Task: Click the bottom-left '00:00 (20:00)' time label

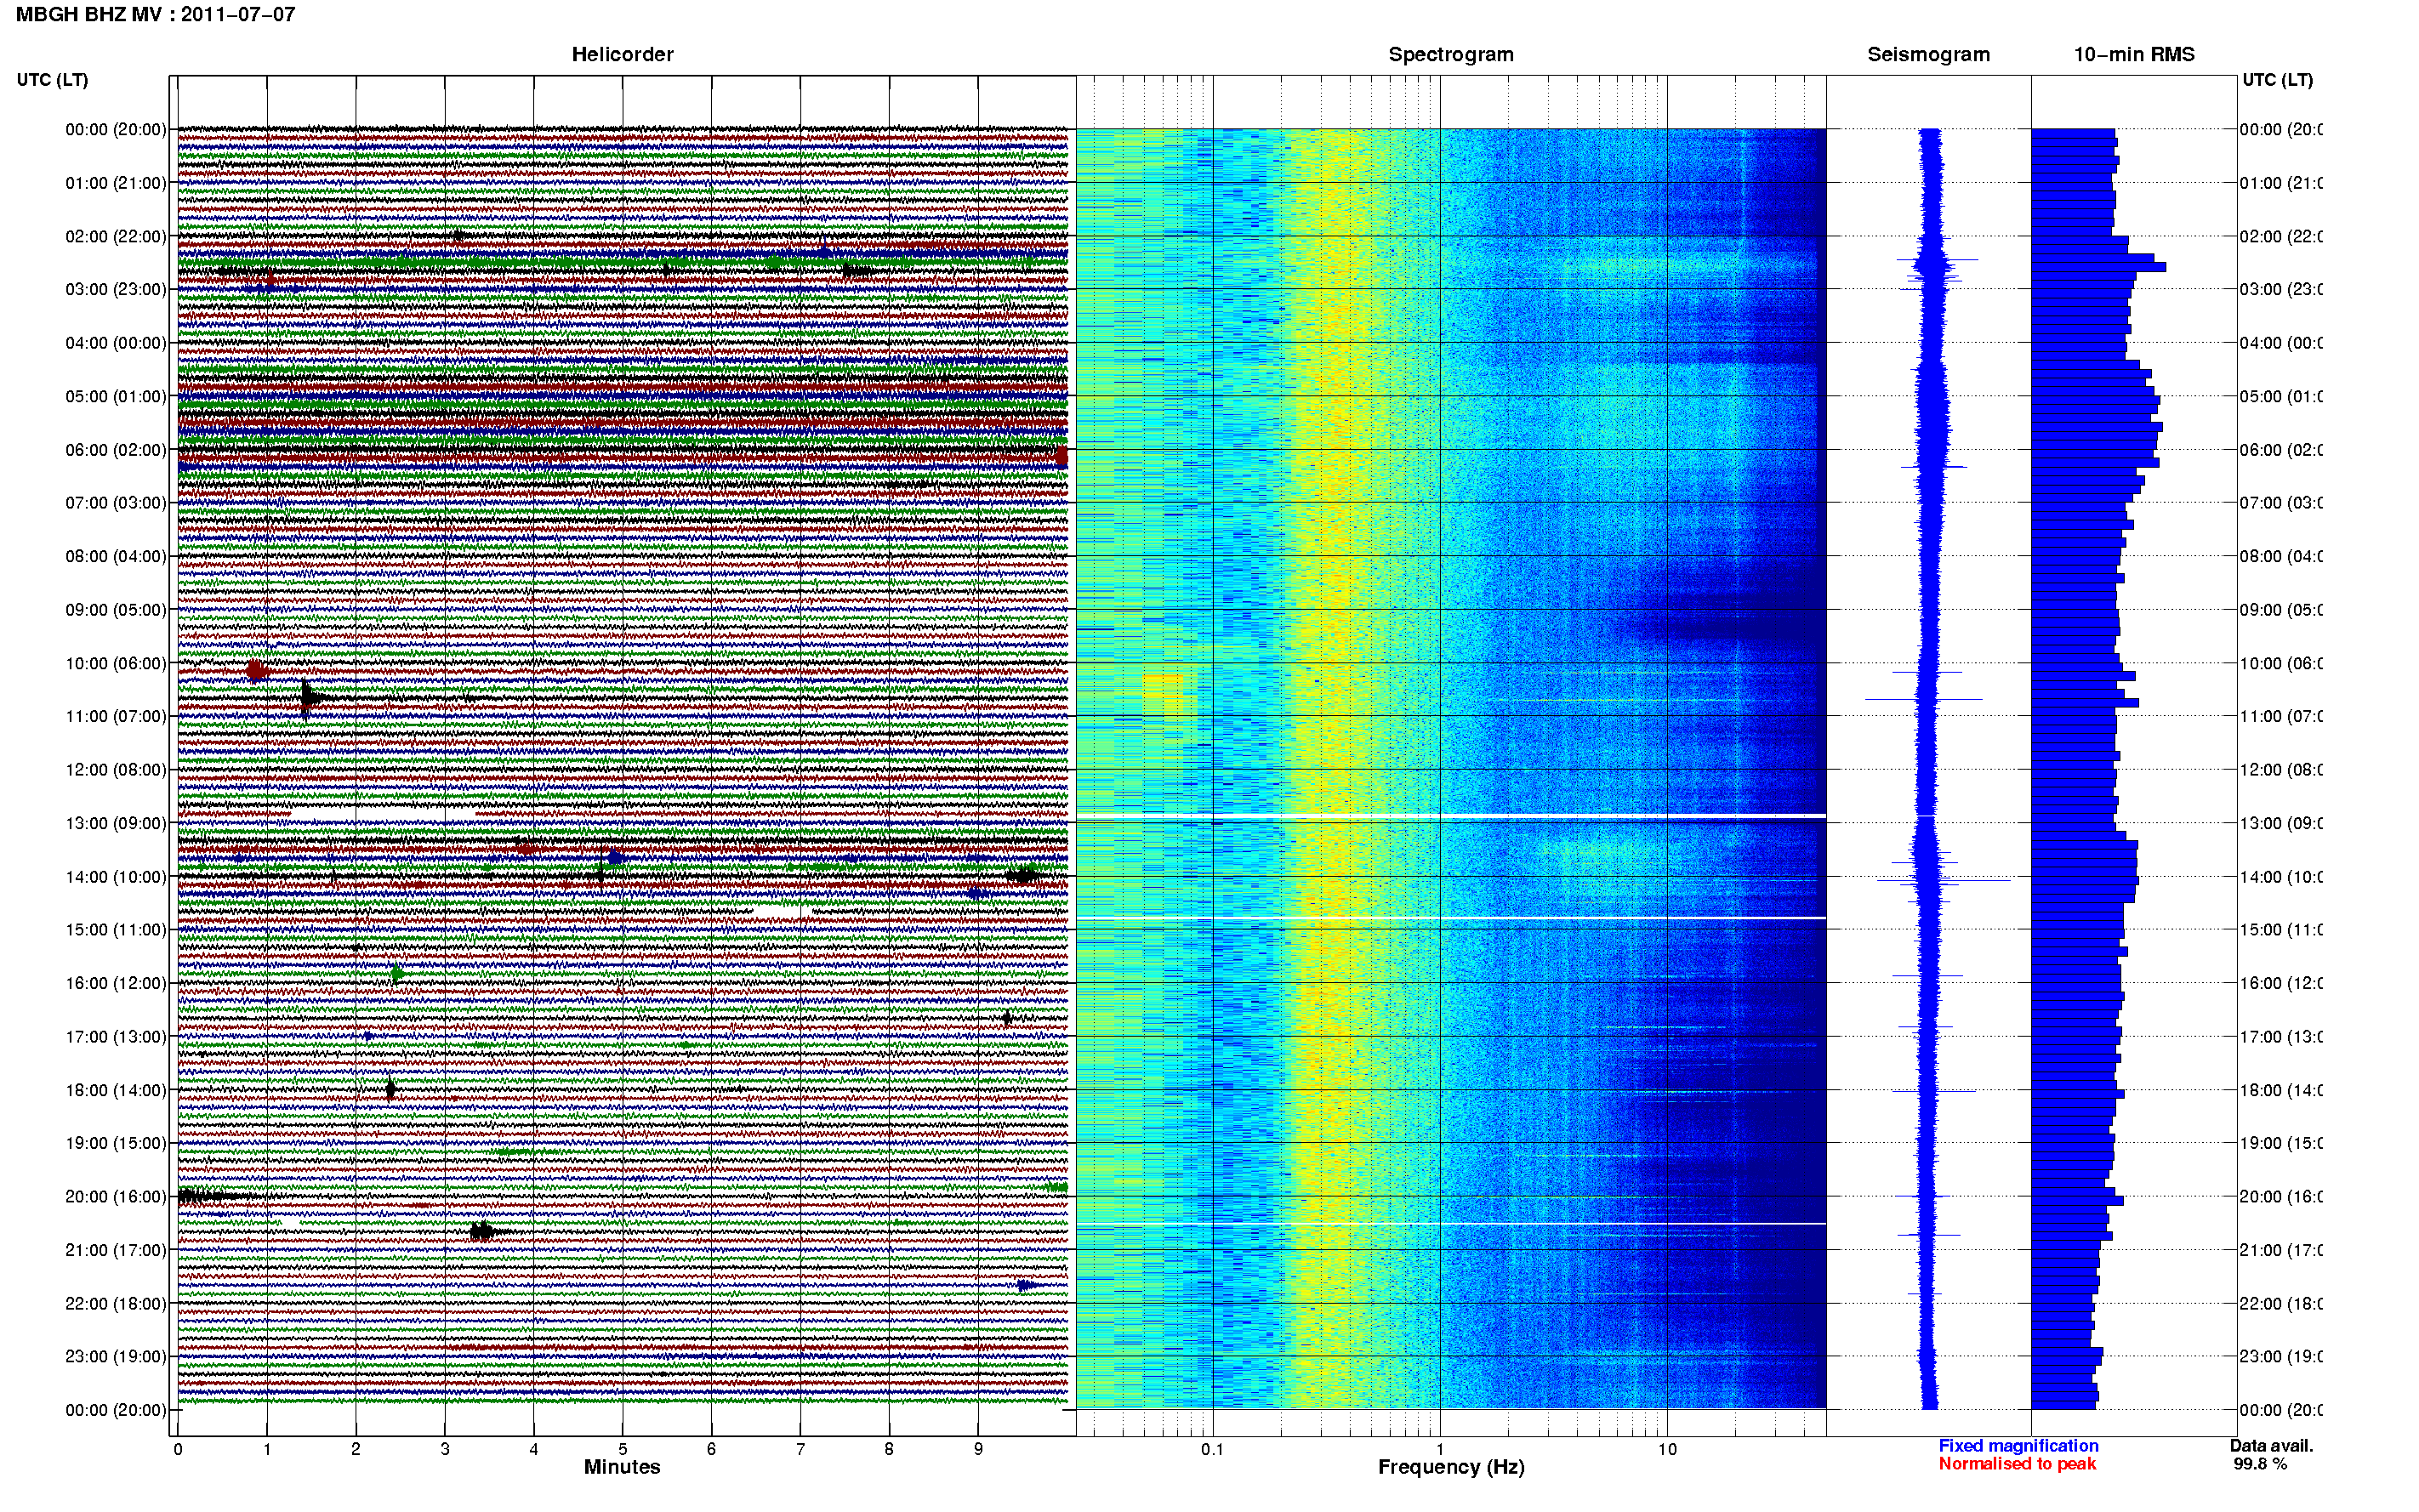Action: tap(116, 1410)
